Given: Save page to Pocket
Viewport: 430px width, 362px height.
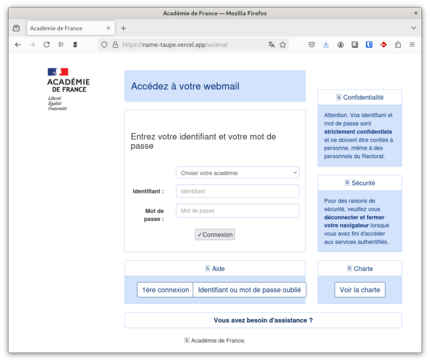Looking at the screenshot, I should pos(311,44).
